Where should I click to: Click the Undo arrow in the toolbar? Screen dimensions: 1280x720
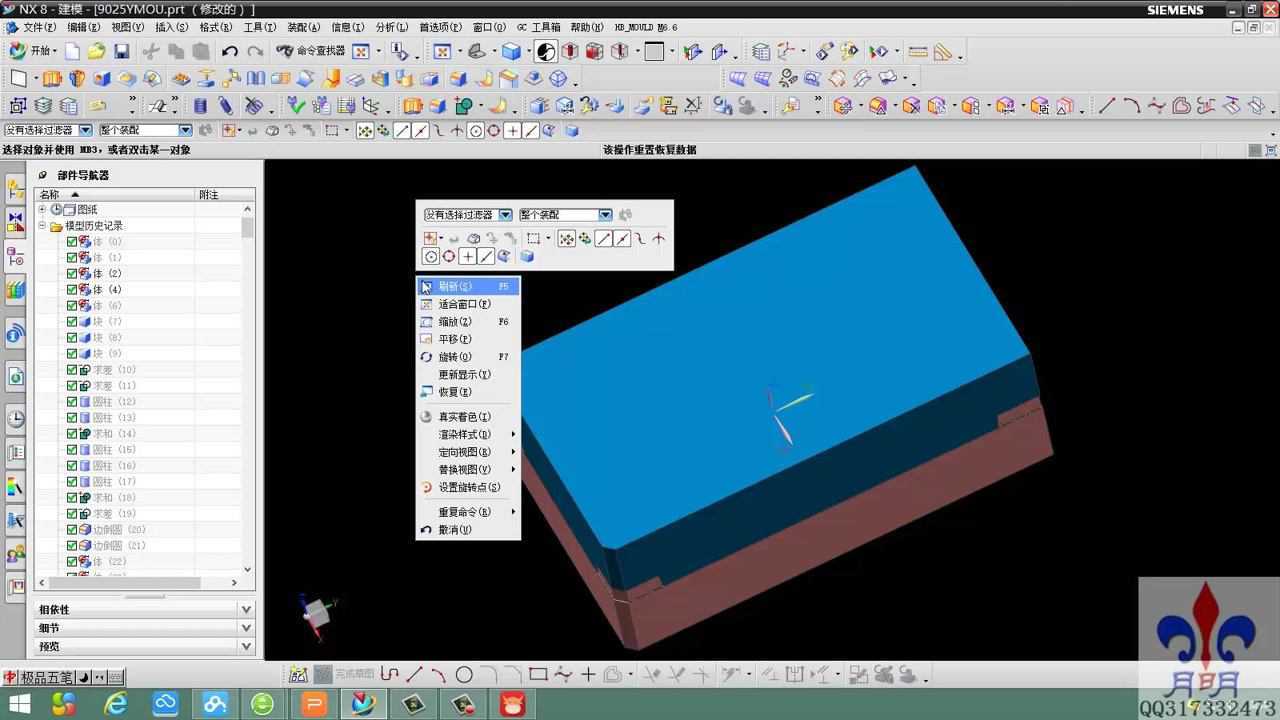point(230,51)
